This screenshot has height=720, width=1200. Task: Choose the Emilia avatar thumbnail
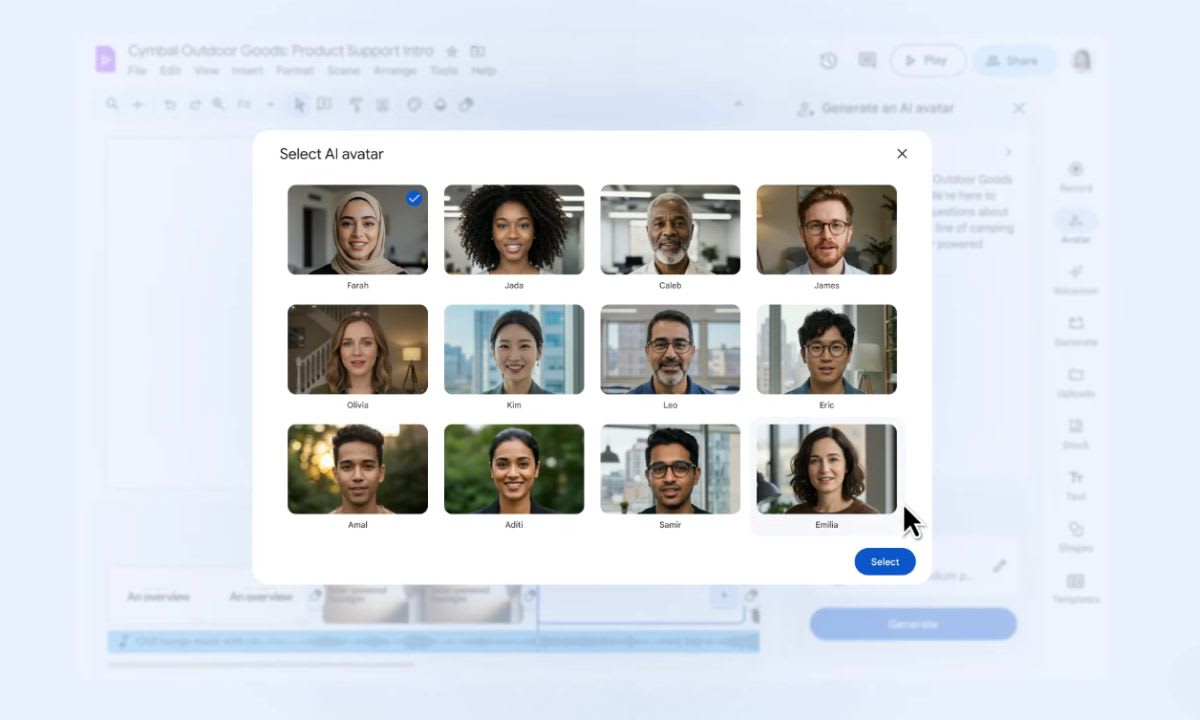[x=826, y=468]
